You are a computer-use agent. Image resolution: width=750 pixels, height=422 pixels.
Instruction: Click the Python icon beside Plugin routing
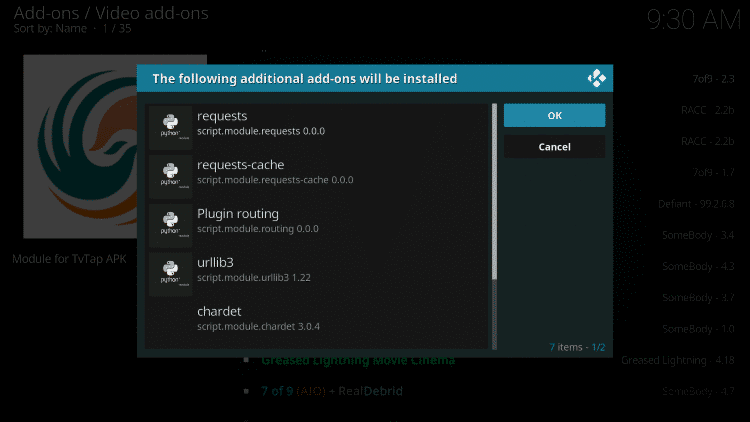[170, 223]
